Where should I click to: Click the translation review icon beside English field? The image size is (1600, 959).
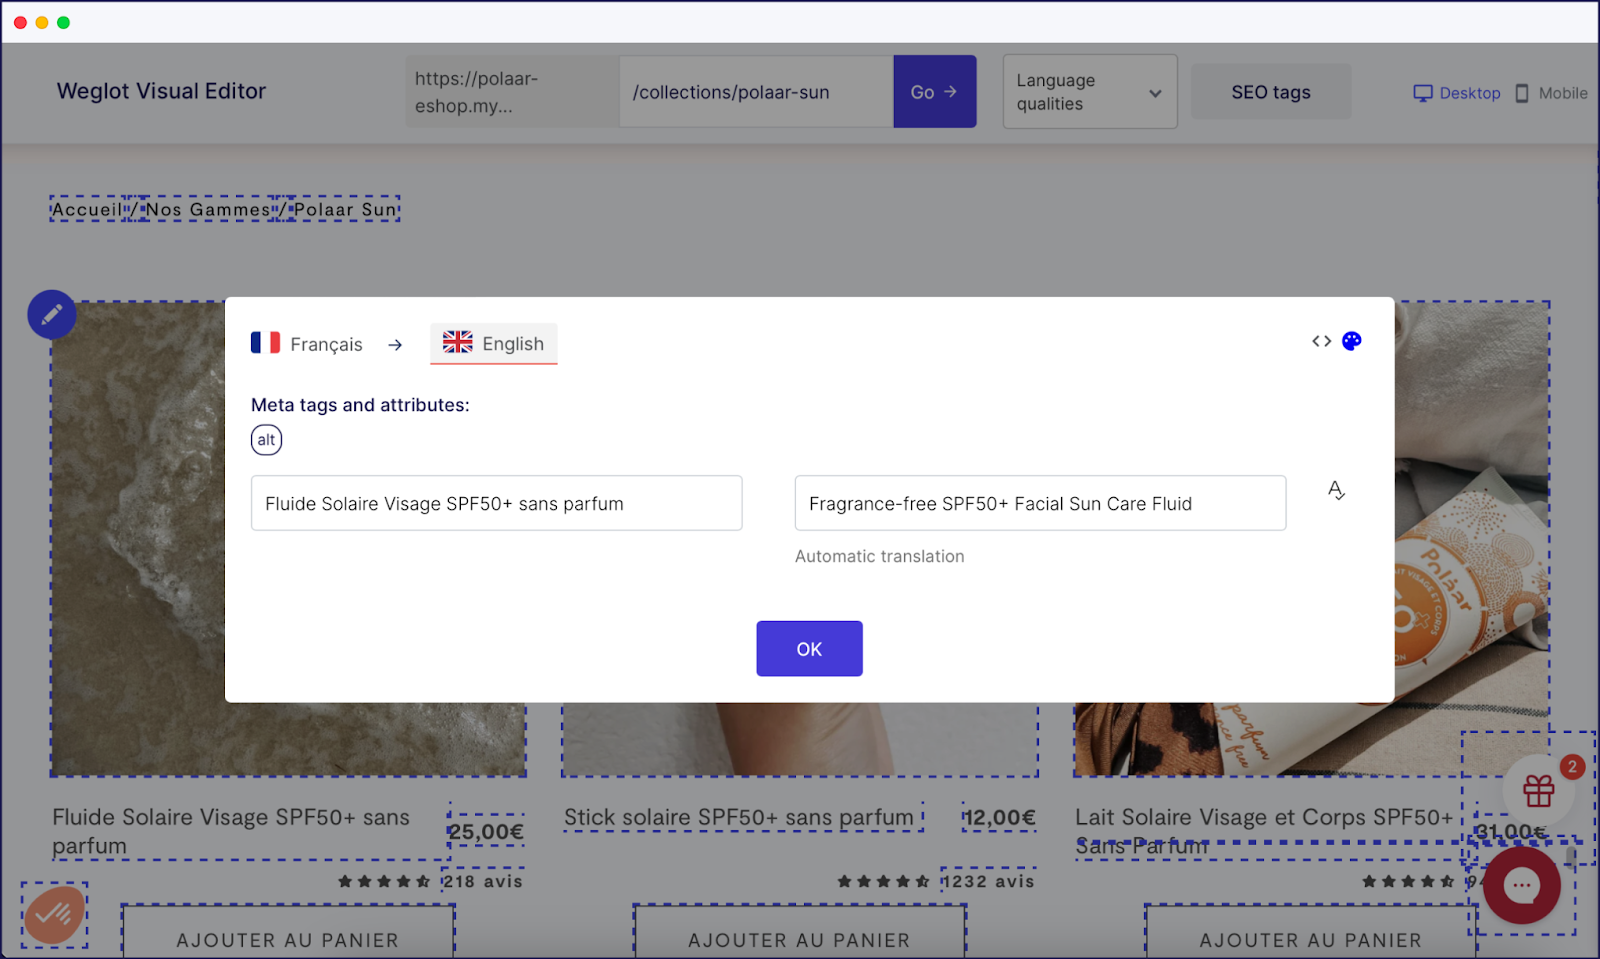pyautogui.click(x=1336, y=490)
